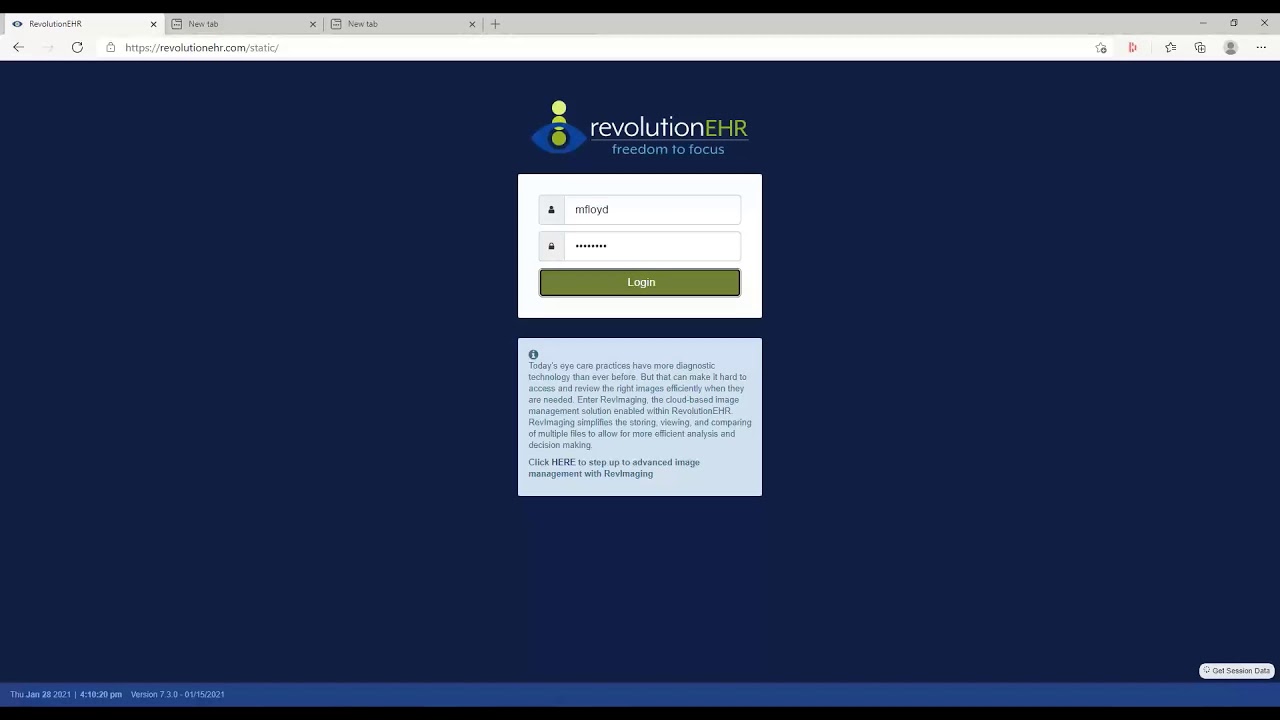Click the red extension icon in toolbar
The height and width of the screenshot is (720, 1280).
1132,47
